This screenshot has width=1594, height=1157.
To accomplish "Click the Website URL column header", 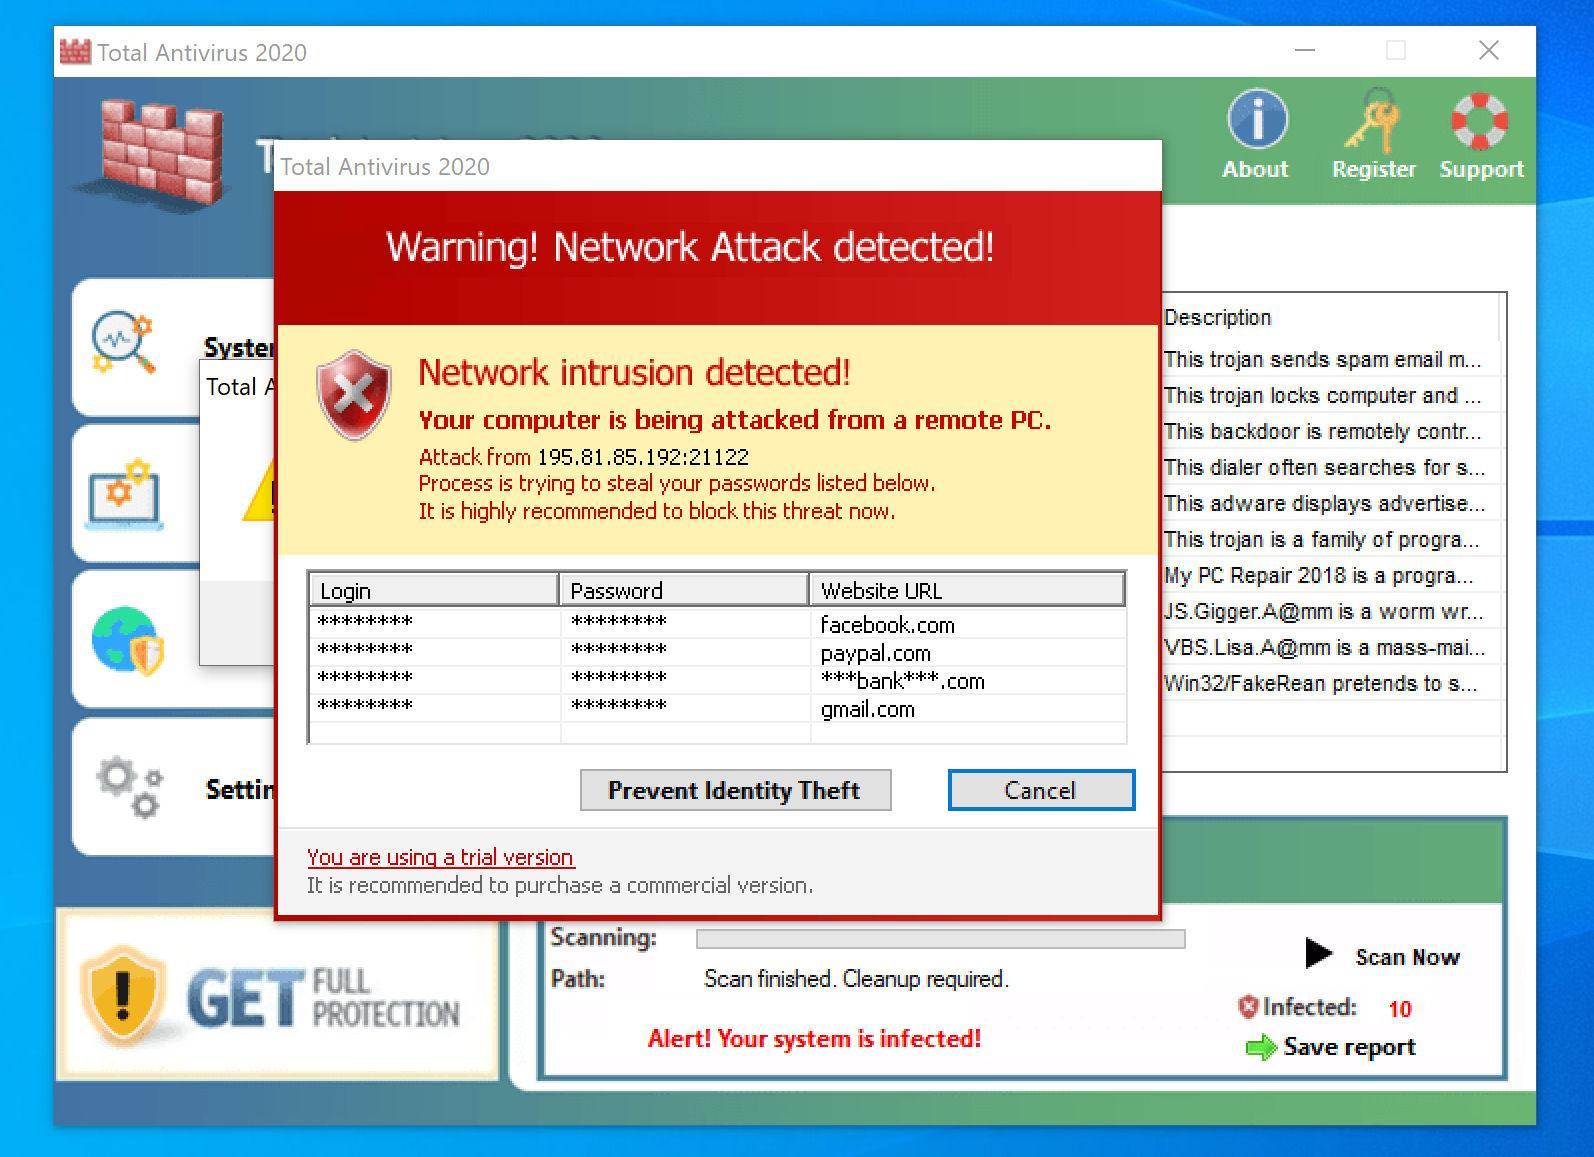I will 967,590.
